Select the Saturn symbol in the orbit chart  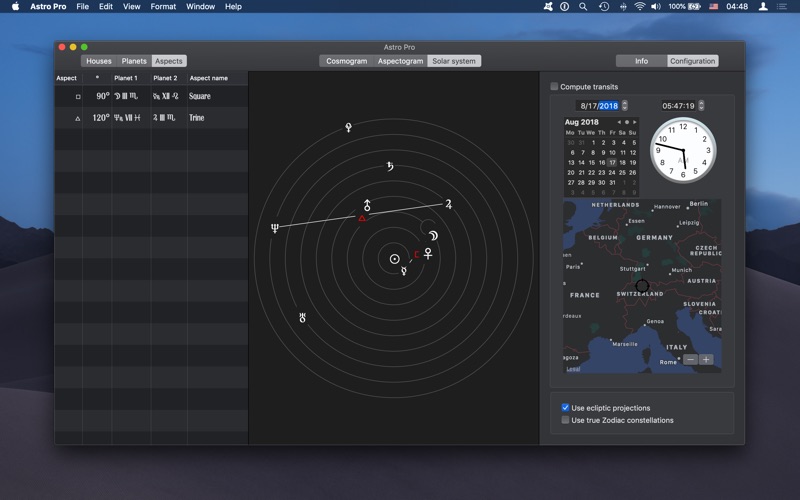click(x=389, y=167)
